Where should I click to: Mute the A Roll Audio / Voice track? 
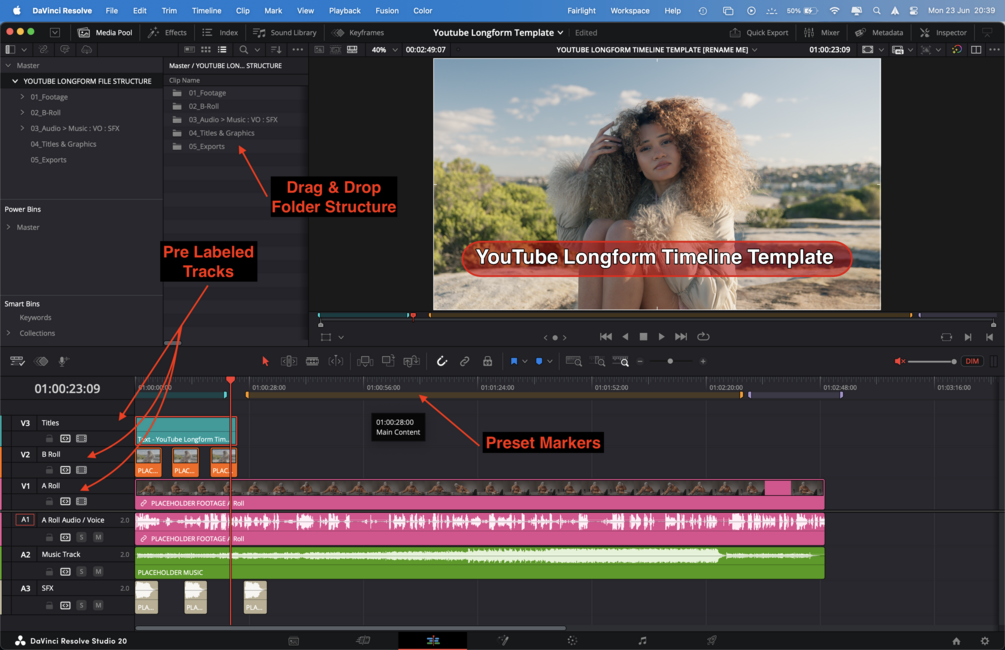point(98,537)
